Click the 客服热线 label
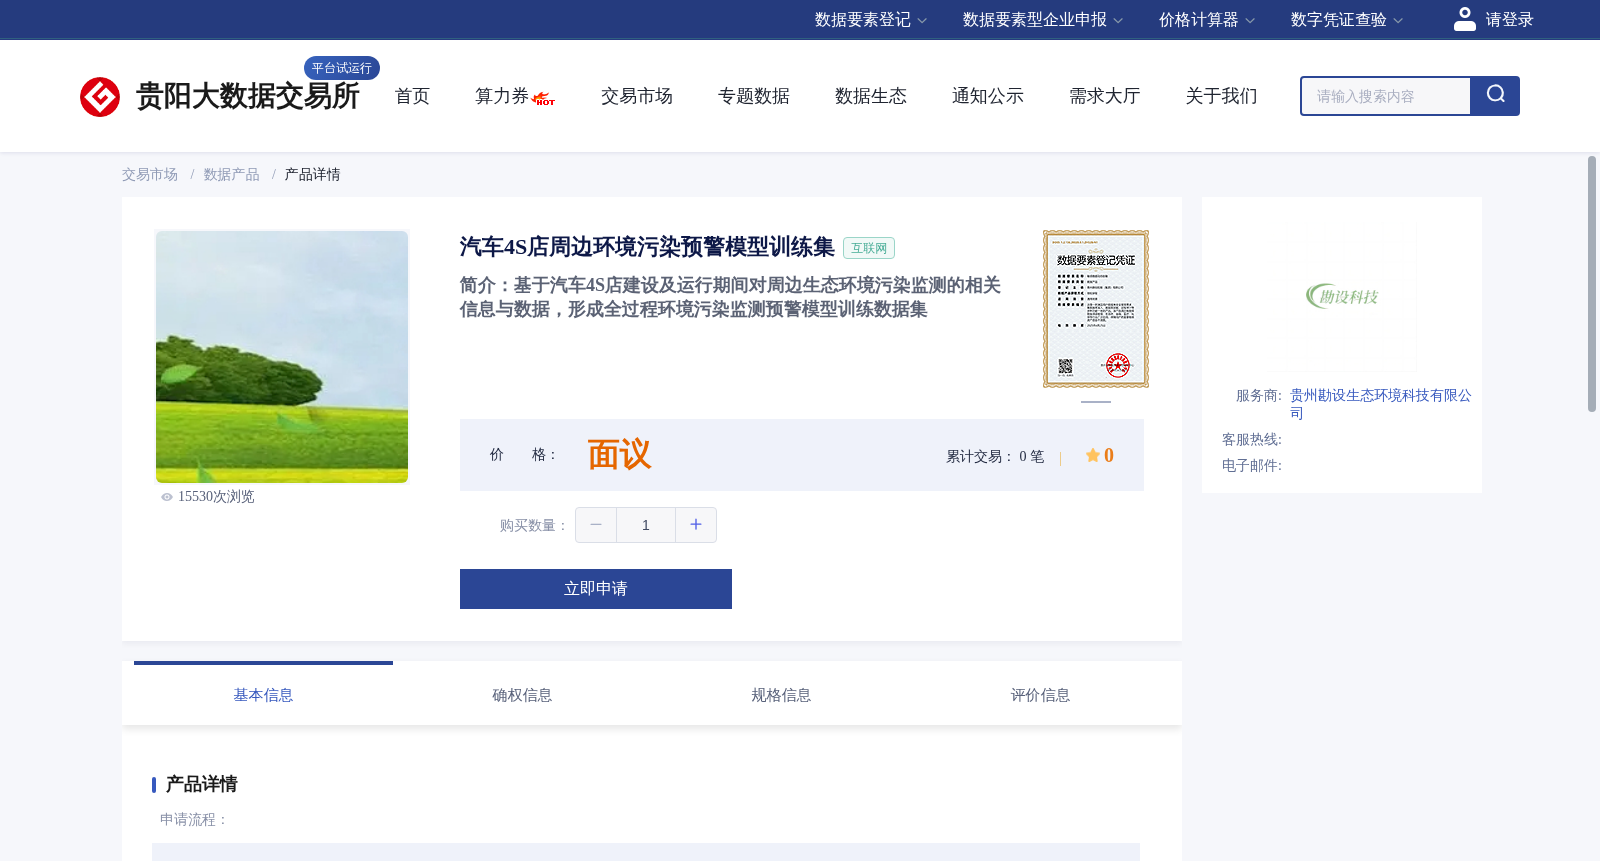This screenshot has height=861, width=1600. click(x=1252, y=440)
